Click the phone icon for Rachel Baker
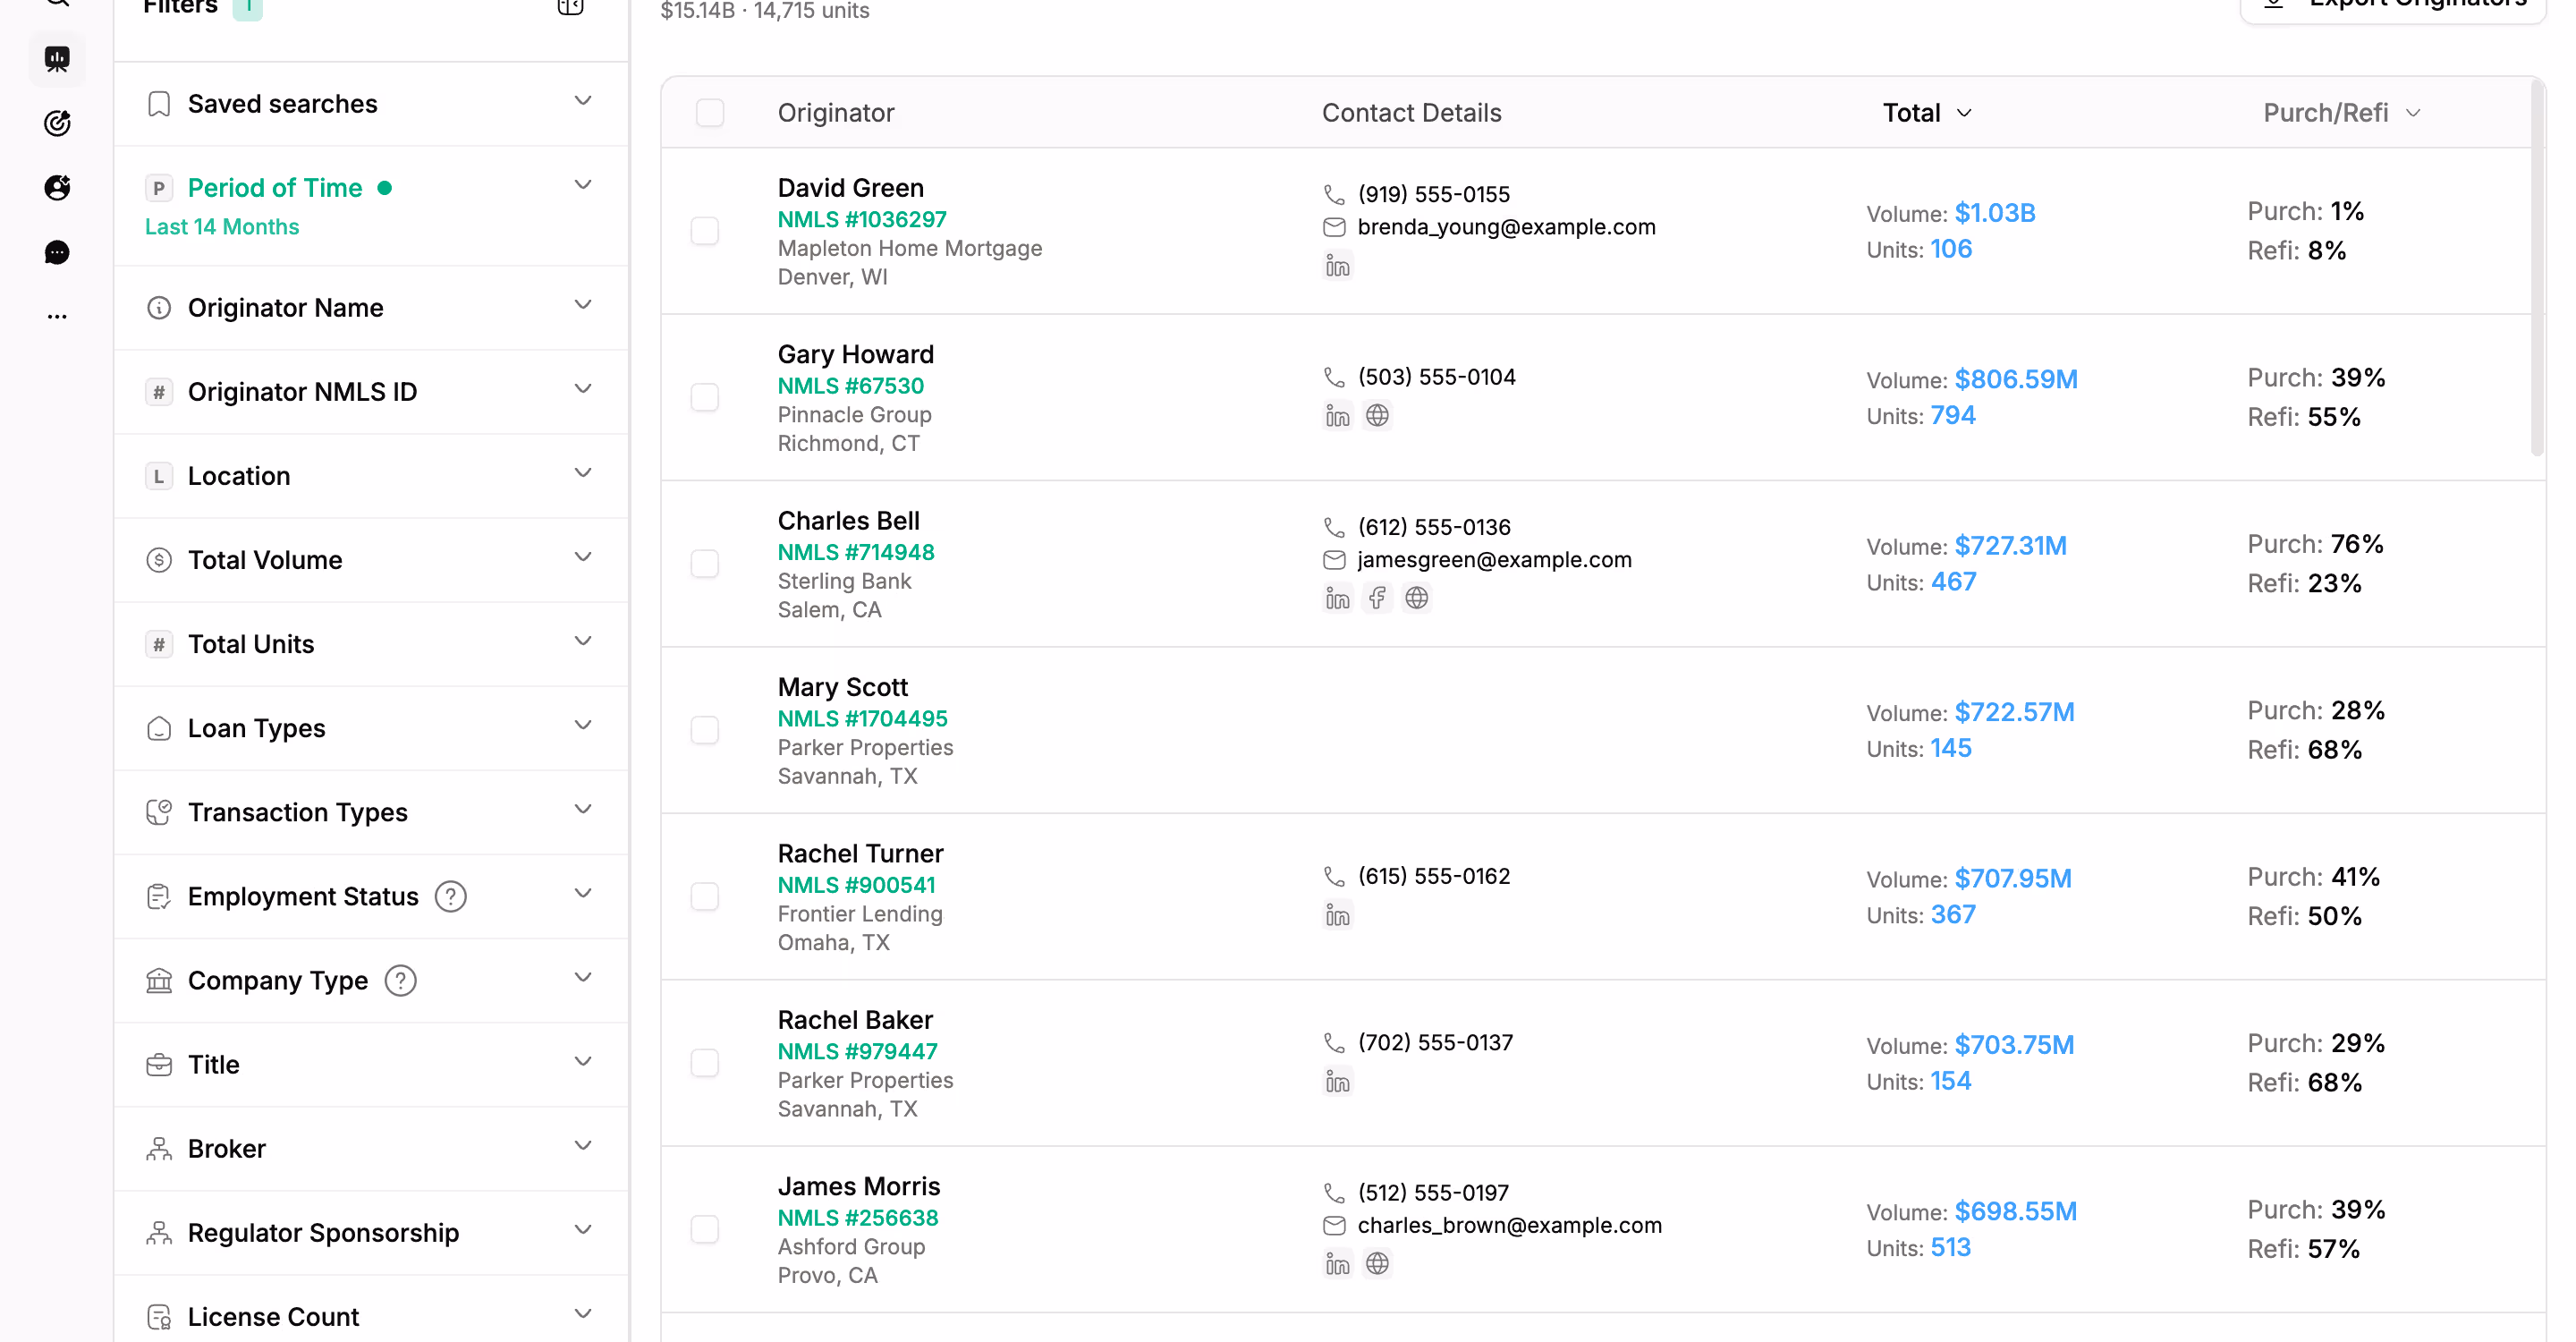Image resolution: width=2576 pixels, height=1342 pixels. [x=1334, y=1043]
